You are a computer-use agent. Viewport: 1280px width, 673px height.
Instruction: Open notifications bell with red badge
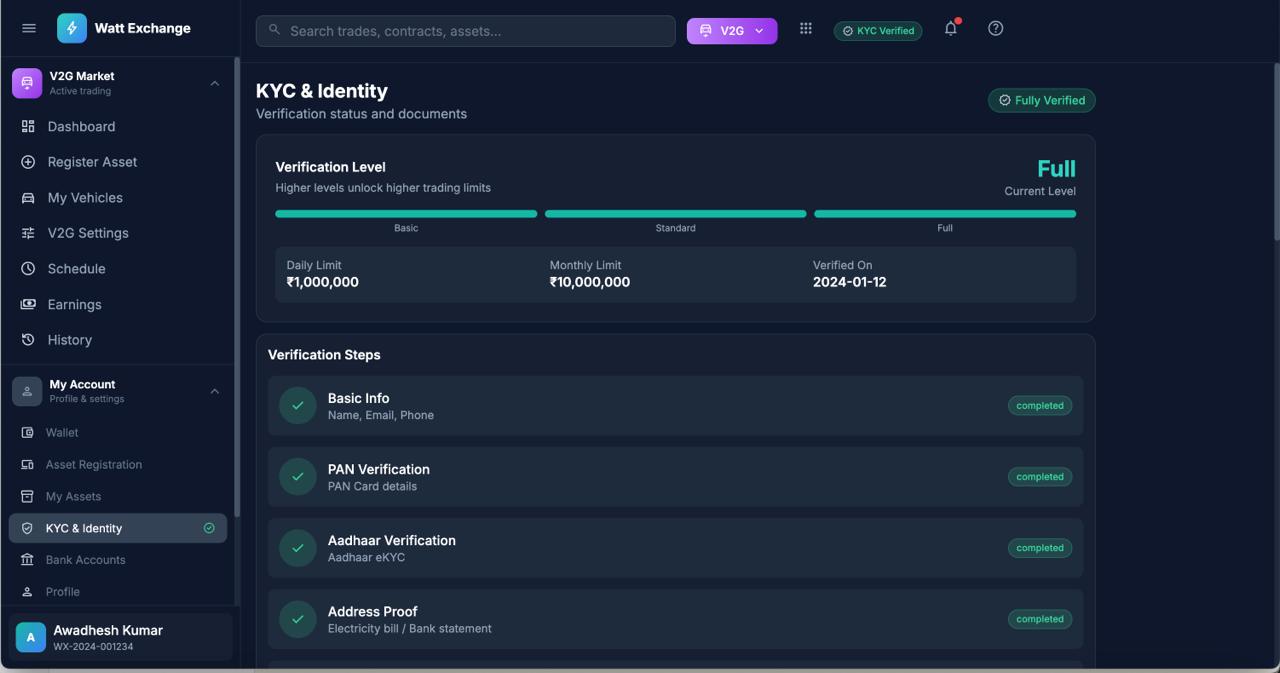950,28
